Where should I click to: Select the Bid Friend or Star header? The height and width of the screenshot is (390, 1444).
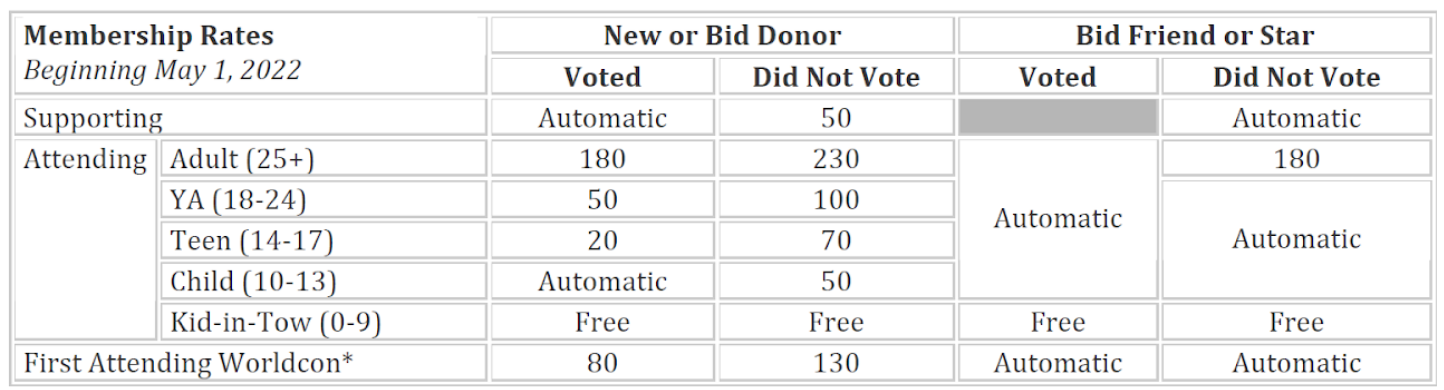point(1195,36)
